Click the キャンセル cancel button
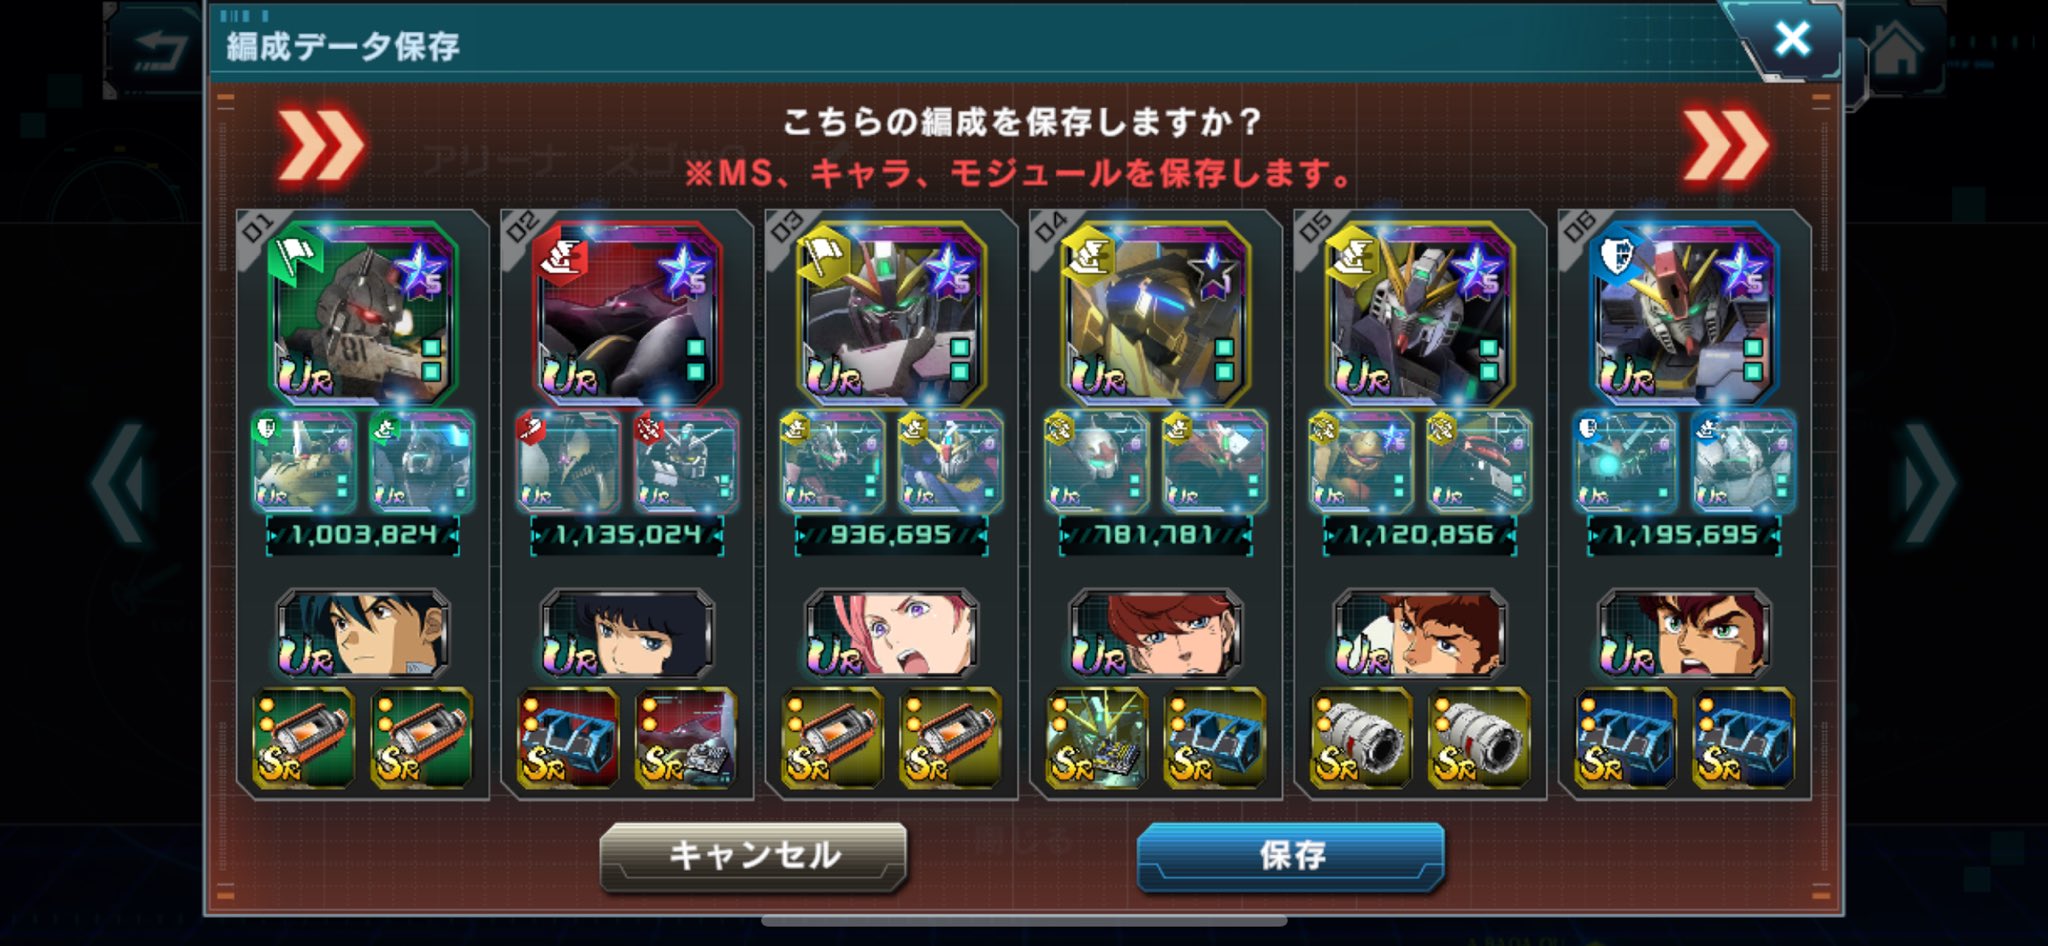The image size is (2048, 946). click(753, 855)
